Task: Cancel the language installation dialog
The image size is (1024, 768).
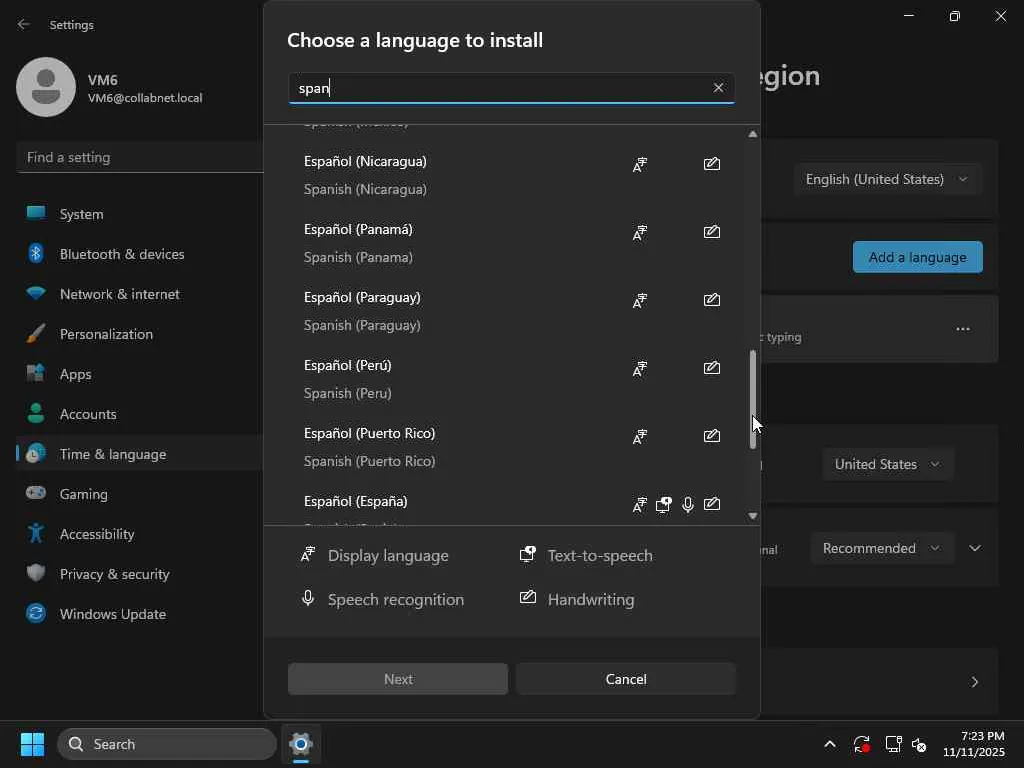Action: coord(626,679)
